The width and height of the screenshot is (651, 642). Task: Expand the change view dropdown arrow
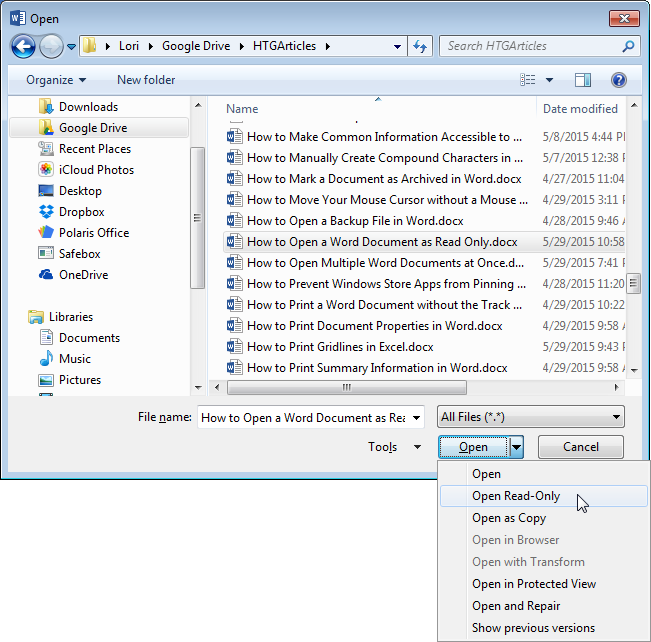pos(550,80)
